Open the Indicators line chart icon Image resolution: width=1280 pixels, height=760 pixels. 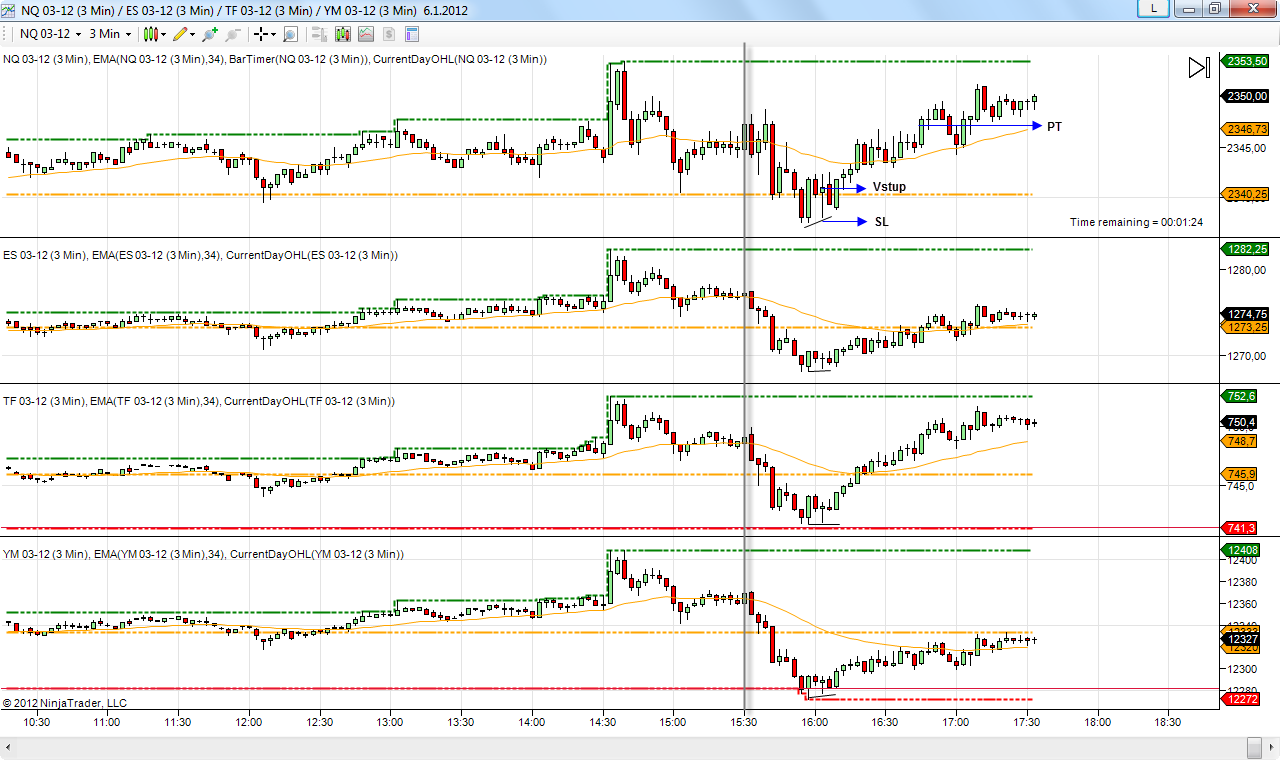pyautogui.click(x=366, y=34)
